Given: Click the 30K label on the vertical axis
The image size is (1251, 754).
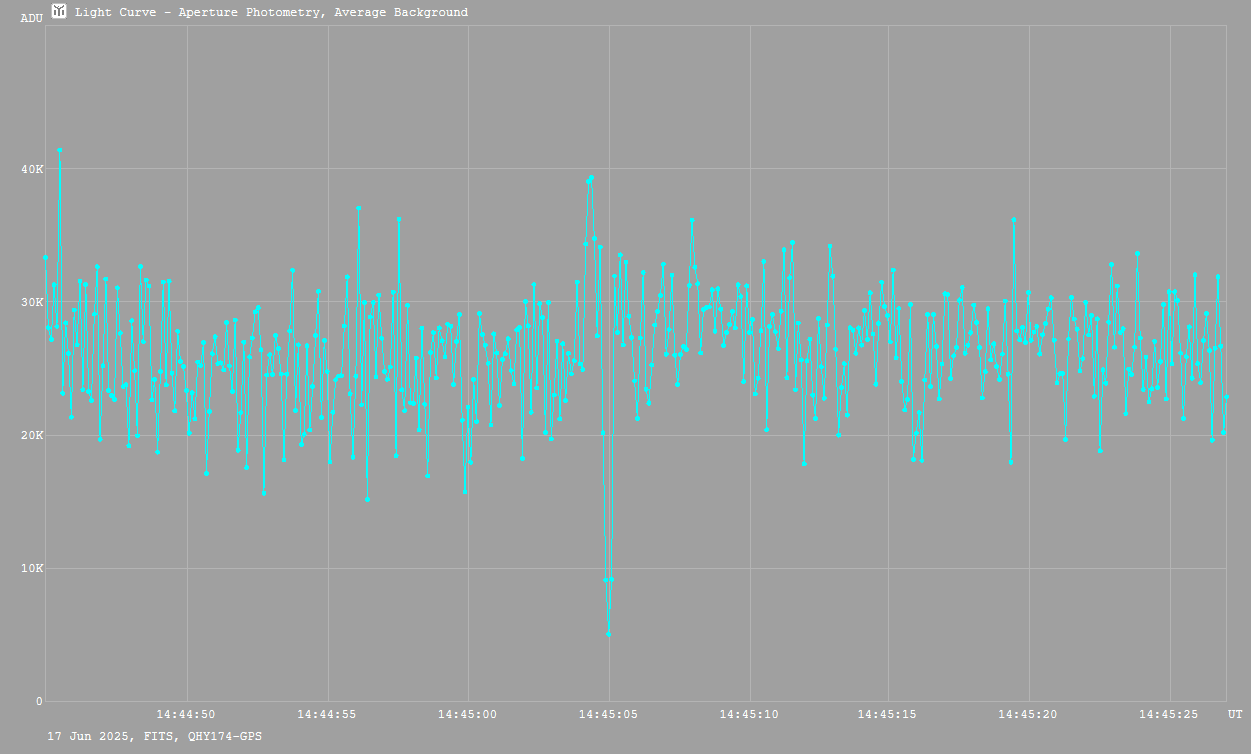Looking at the screenshot, I should click(x=32, y=302).
